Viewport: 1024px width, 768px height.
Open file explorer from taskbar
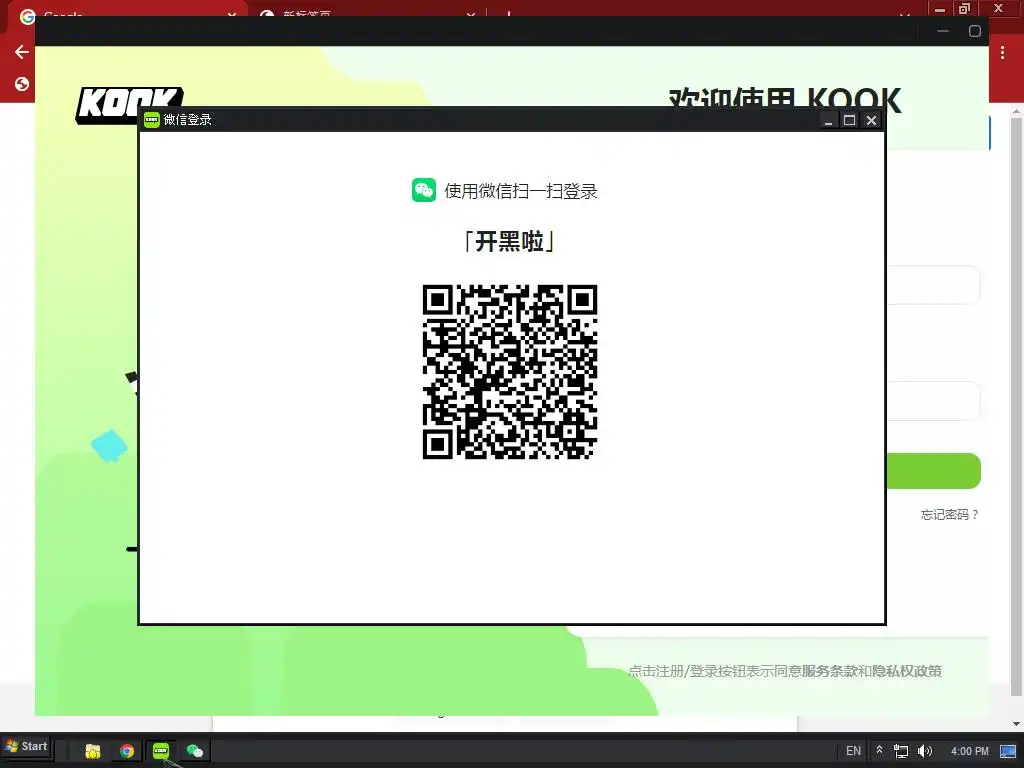93,751
